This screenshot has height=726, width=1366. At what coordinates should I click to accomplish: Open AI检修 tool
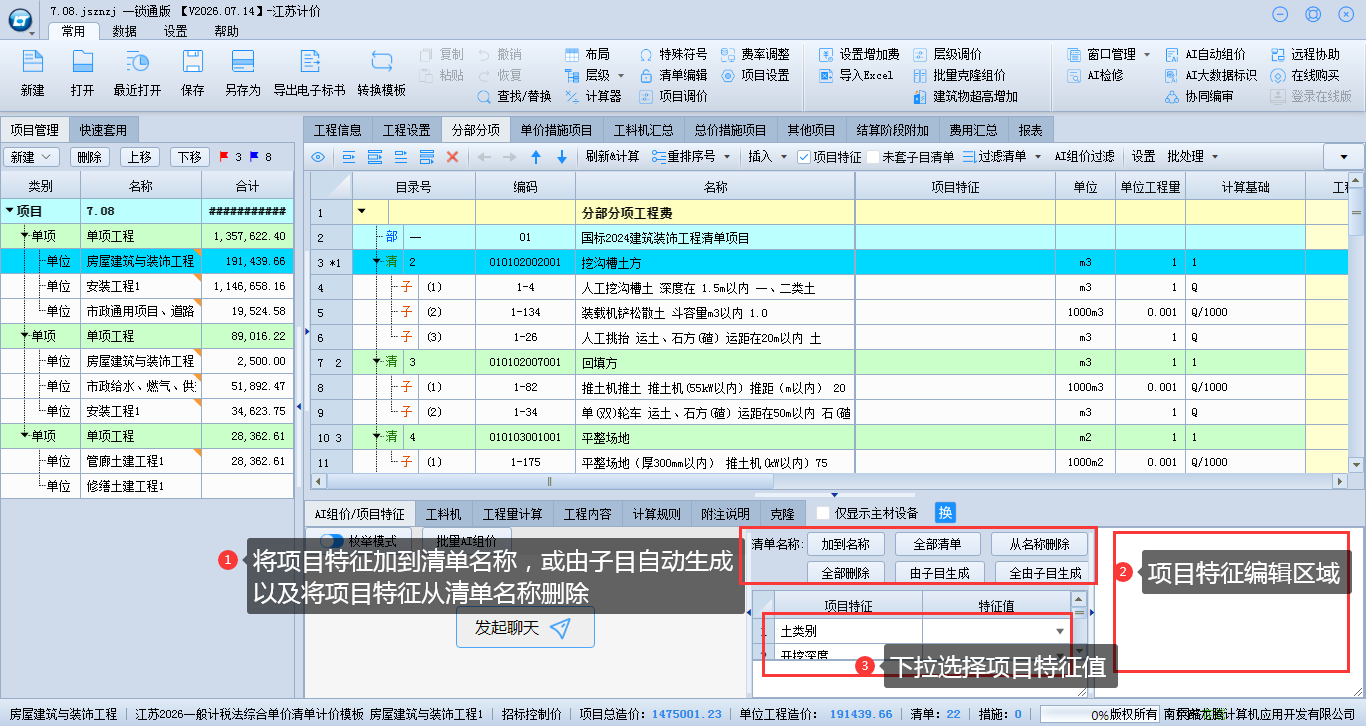1095,75
